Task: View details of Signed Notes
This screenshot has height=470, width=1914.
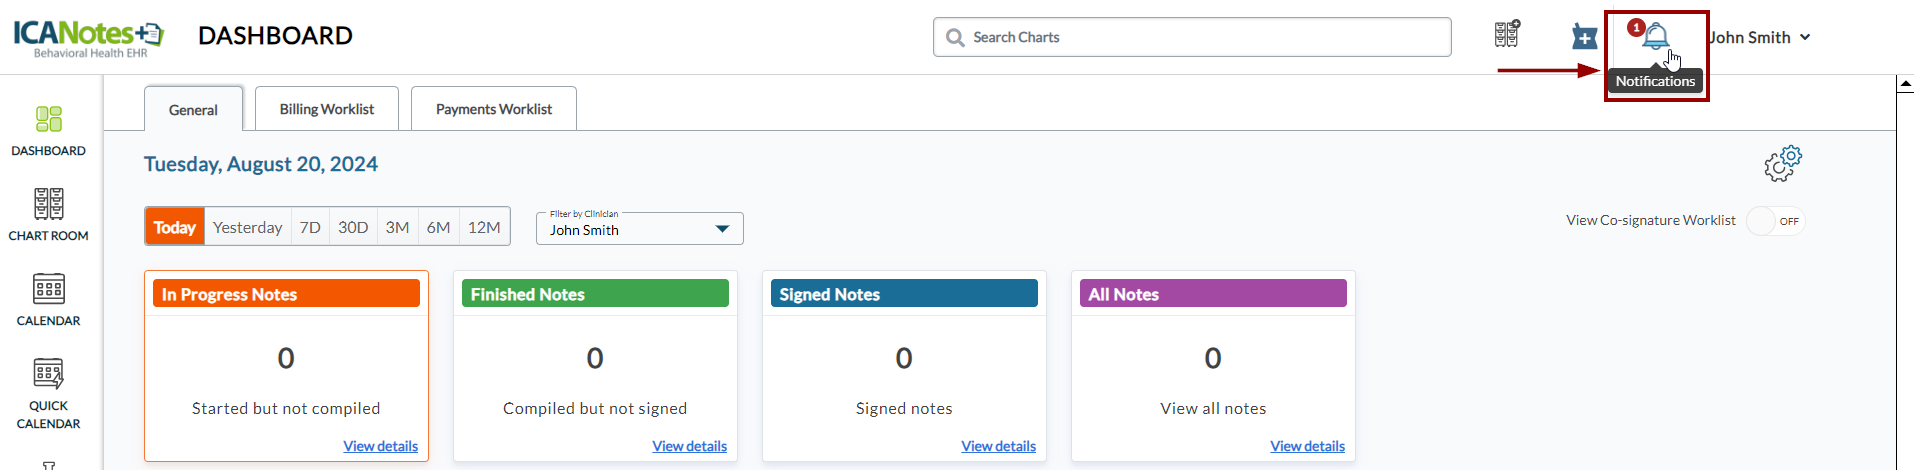Action: coord(998,446)
